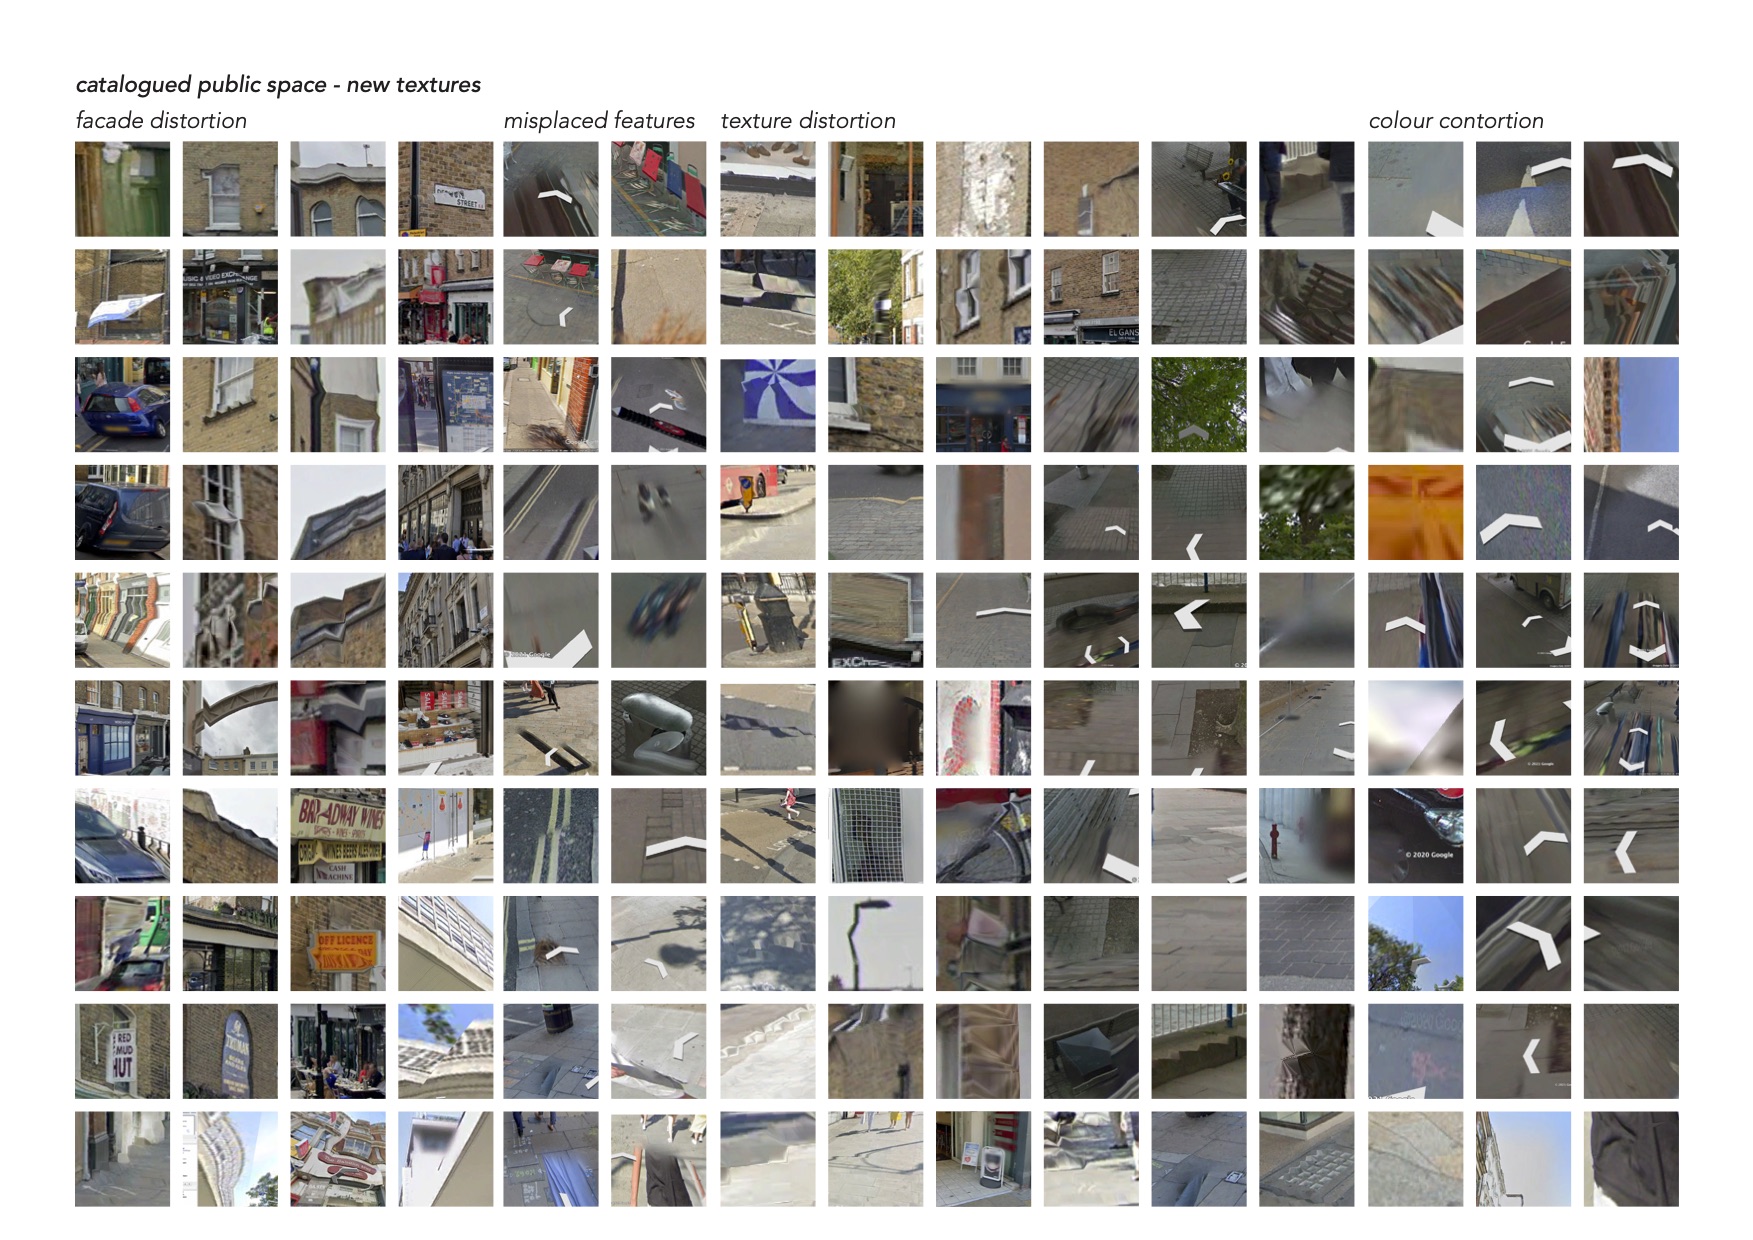Open the Red Mud Hut sign thumbnail

[x=122, y=1052]
